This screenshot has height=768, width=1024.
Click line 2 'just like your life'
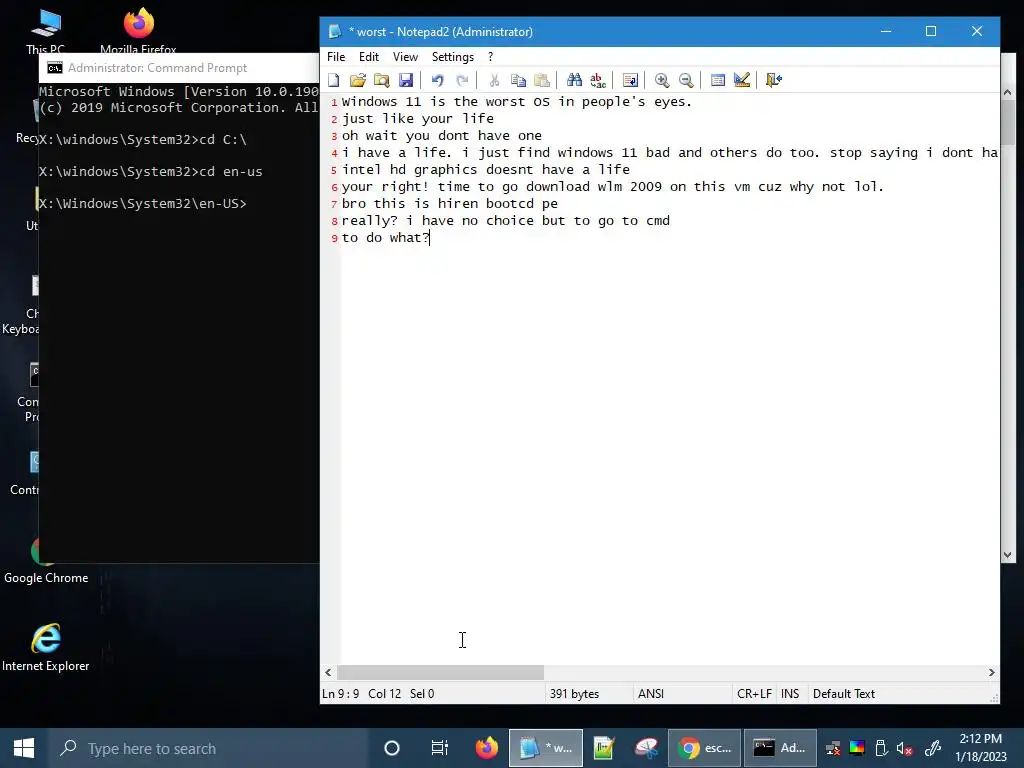(418, 119)
